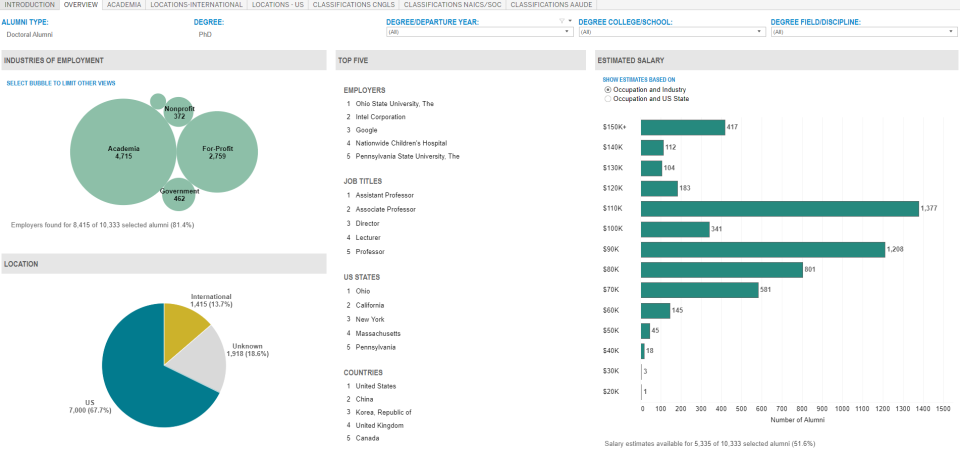This screenshot has height=450, width=960.
Task: Click the filter funnel icon beside Degree/Departure Year
Action: point(561,21)
